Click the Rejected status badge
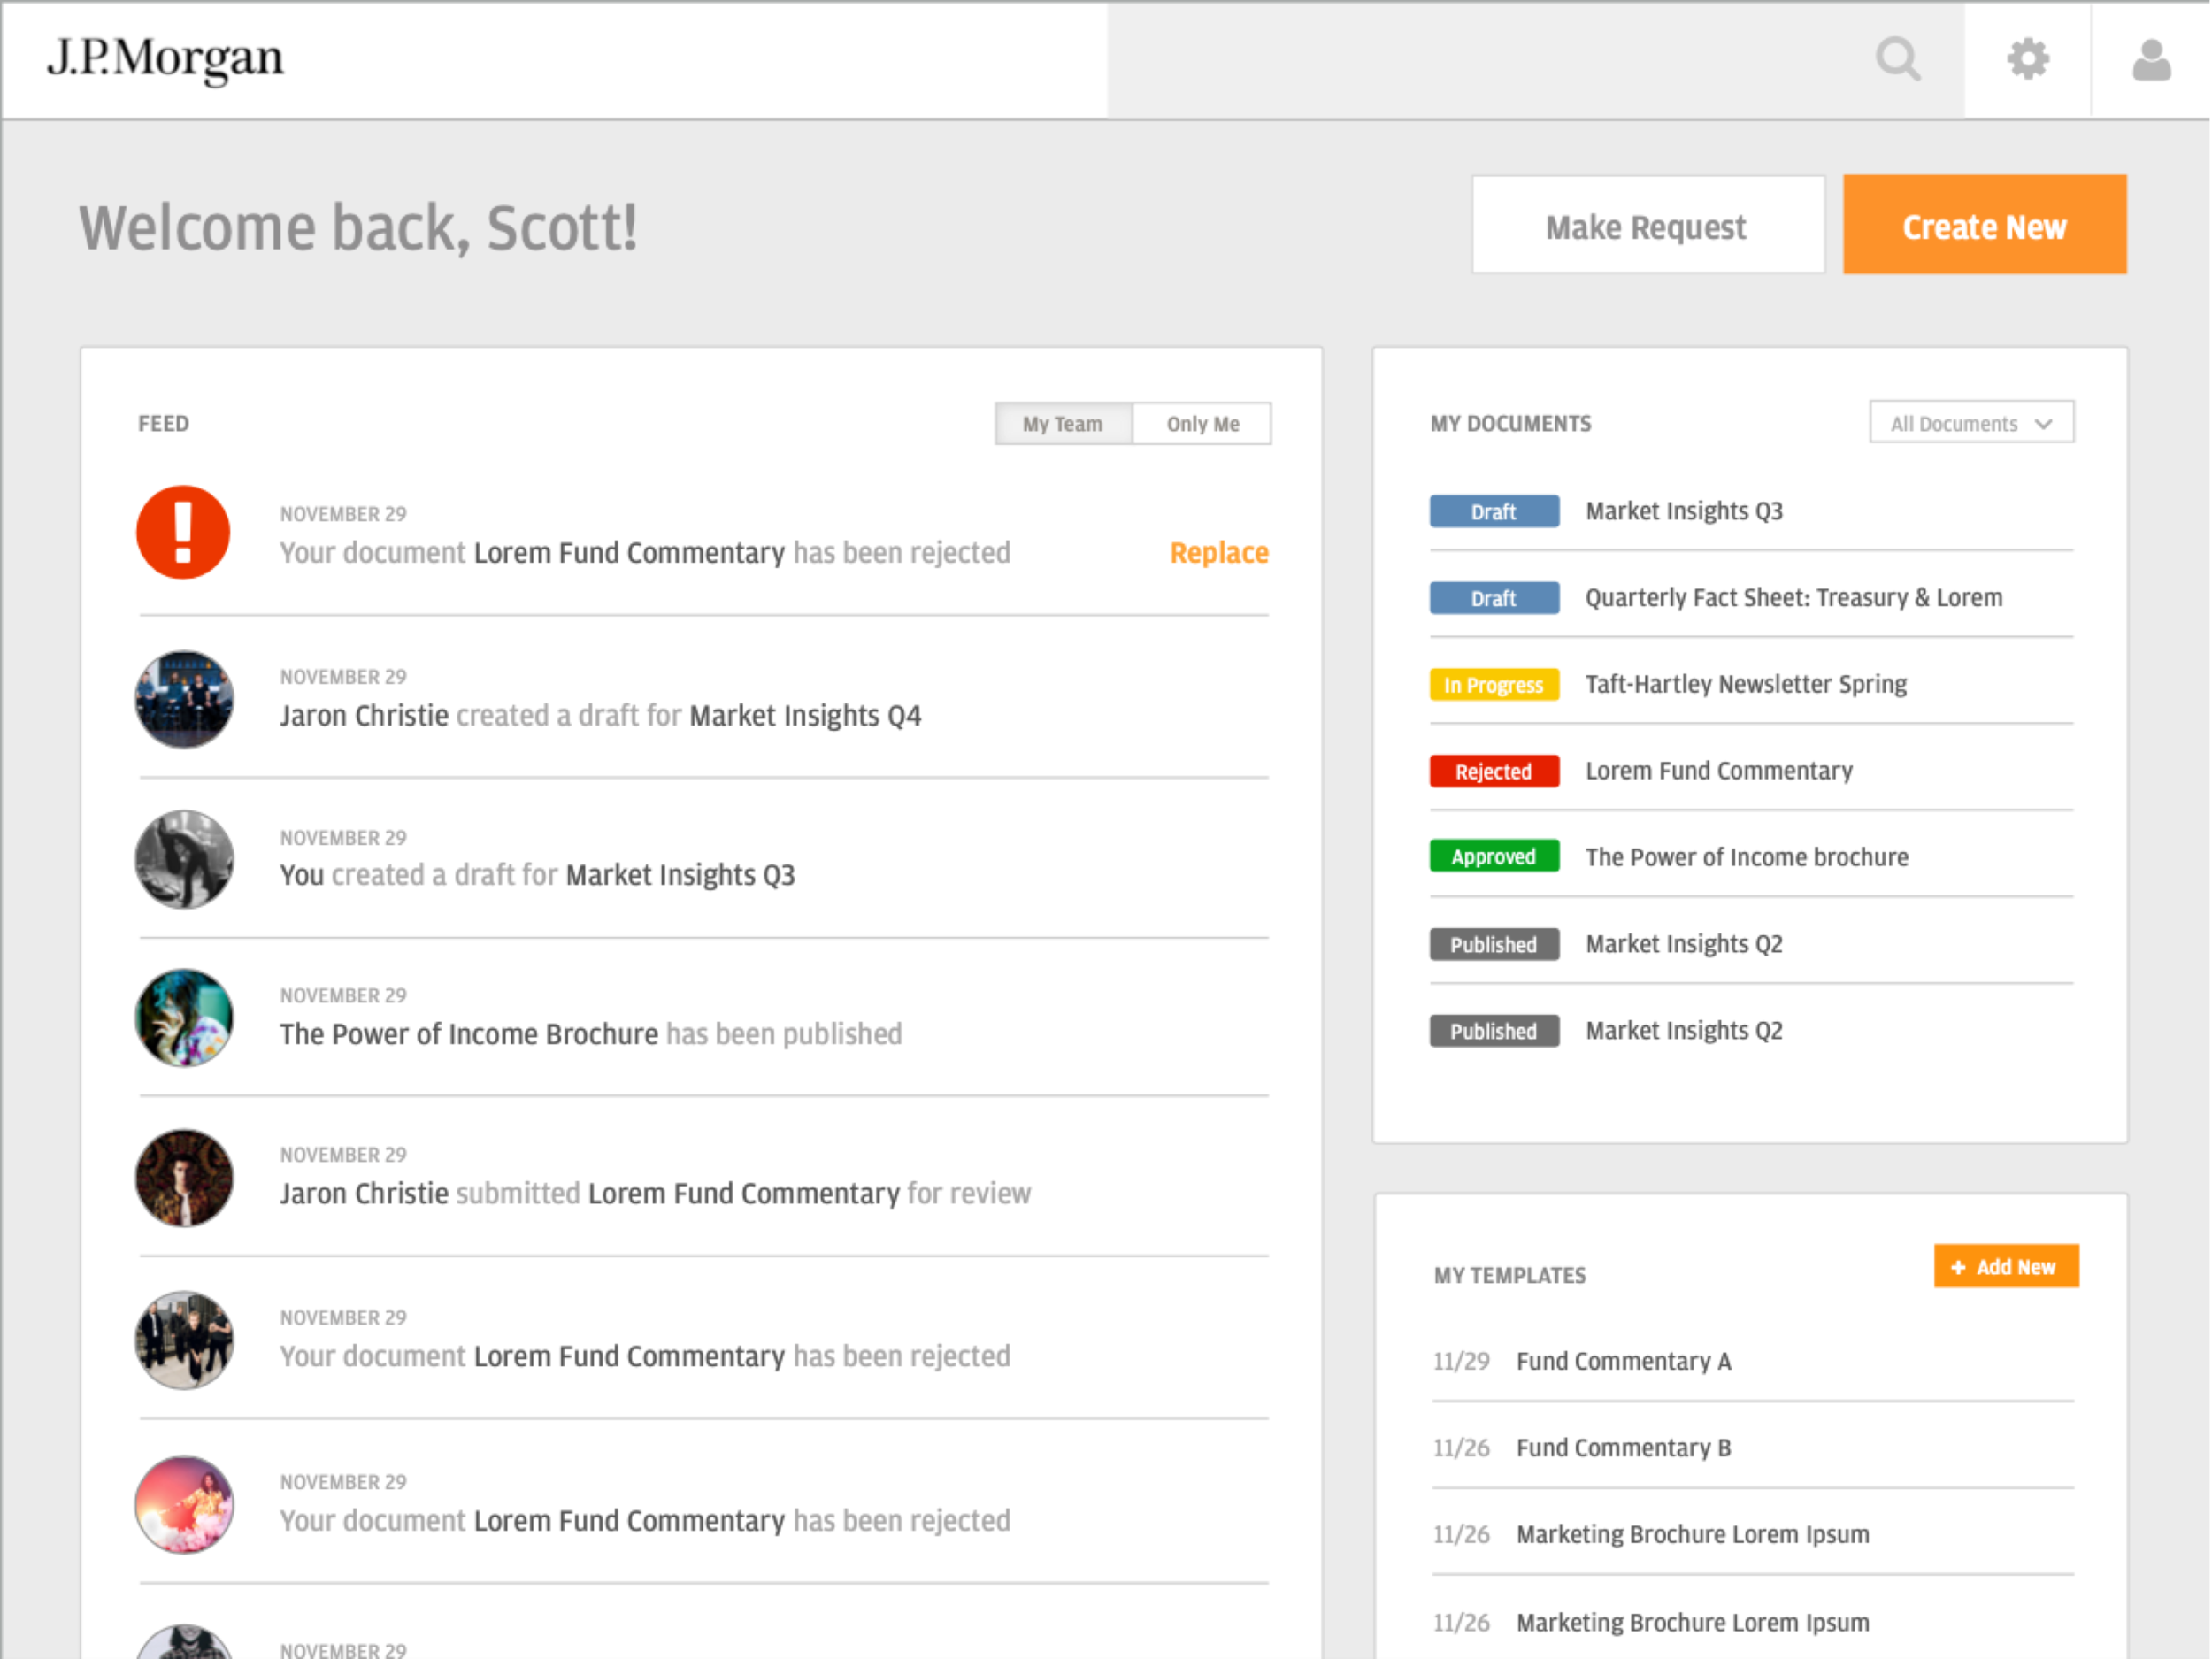This screenshot has height=1659, width=2212. (1493, 771)
